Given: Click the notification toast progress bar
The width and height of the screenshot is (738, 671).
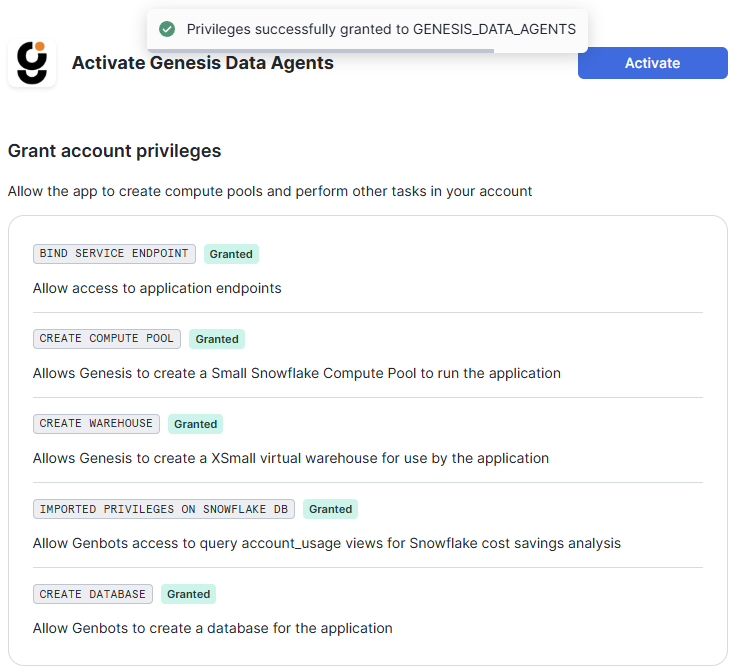Looking at the screenshot, I should [x=321, y=50].
